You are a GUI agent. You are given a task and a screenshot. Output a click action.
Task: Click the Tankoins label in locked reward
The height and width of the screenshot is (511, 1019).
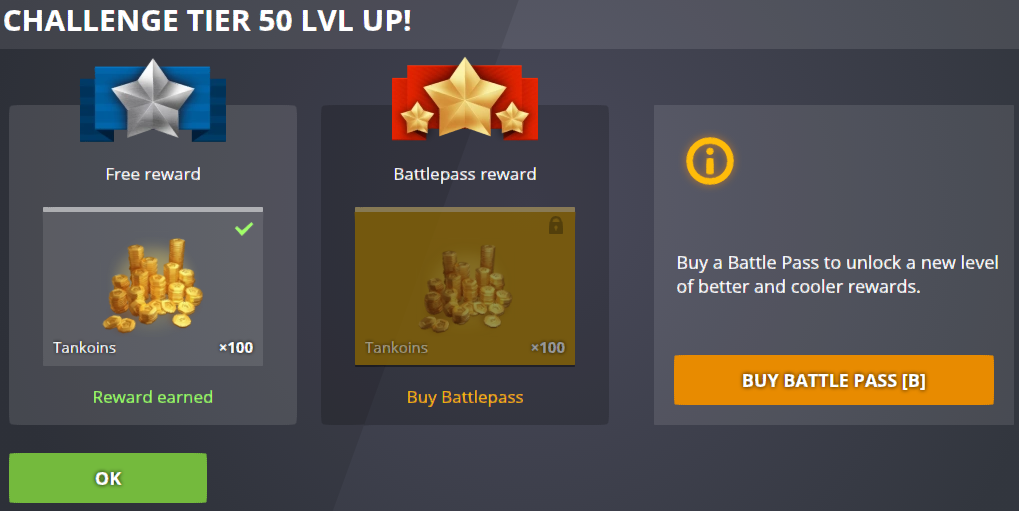coord(396,348)
